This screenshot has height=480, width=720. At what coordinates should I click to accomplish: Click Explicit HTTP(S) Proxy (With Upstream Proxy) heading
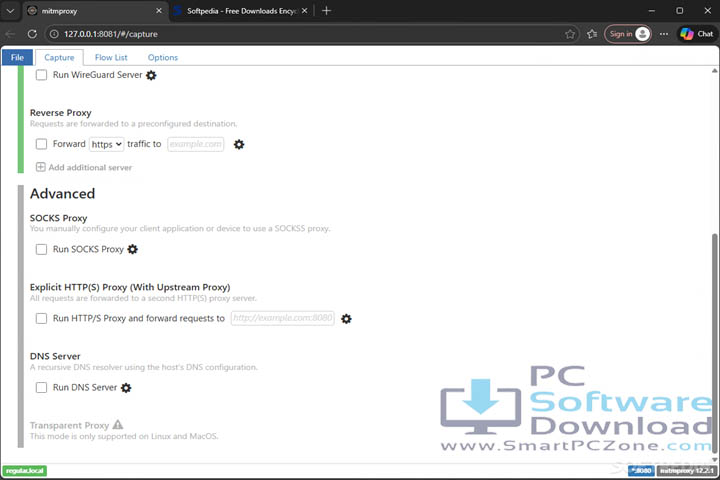pyautogui.click(x=130, y=287)
